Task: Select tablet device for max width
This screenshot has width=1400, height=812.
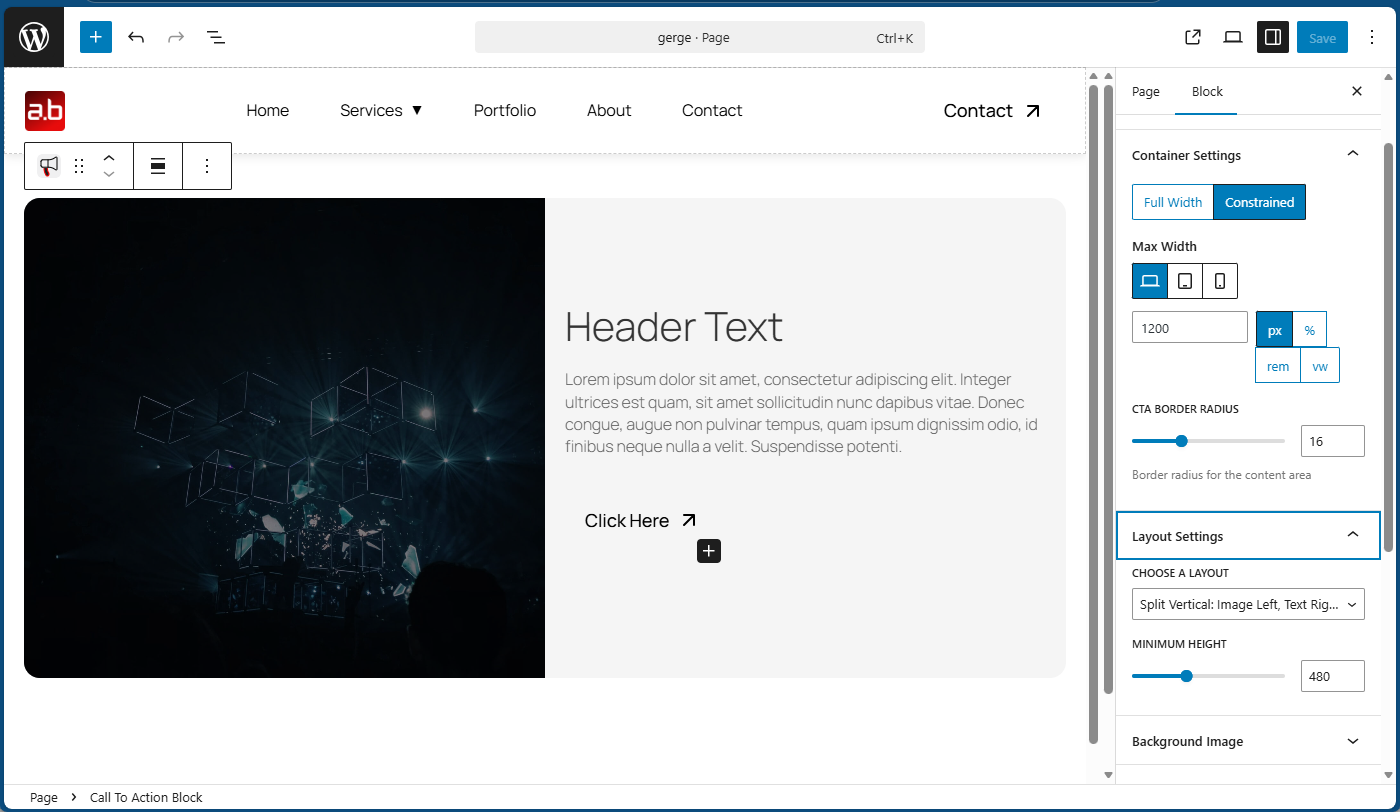Action: point(1185,281)
